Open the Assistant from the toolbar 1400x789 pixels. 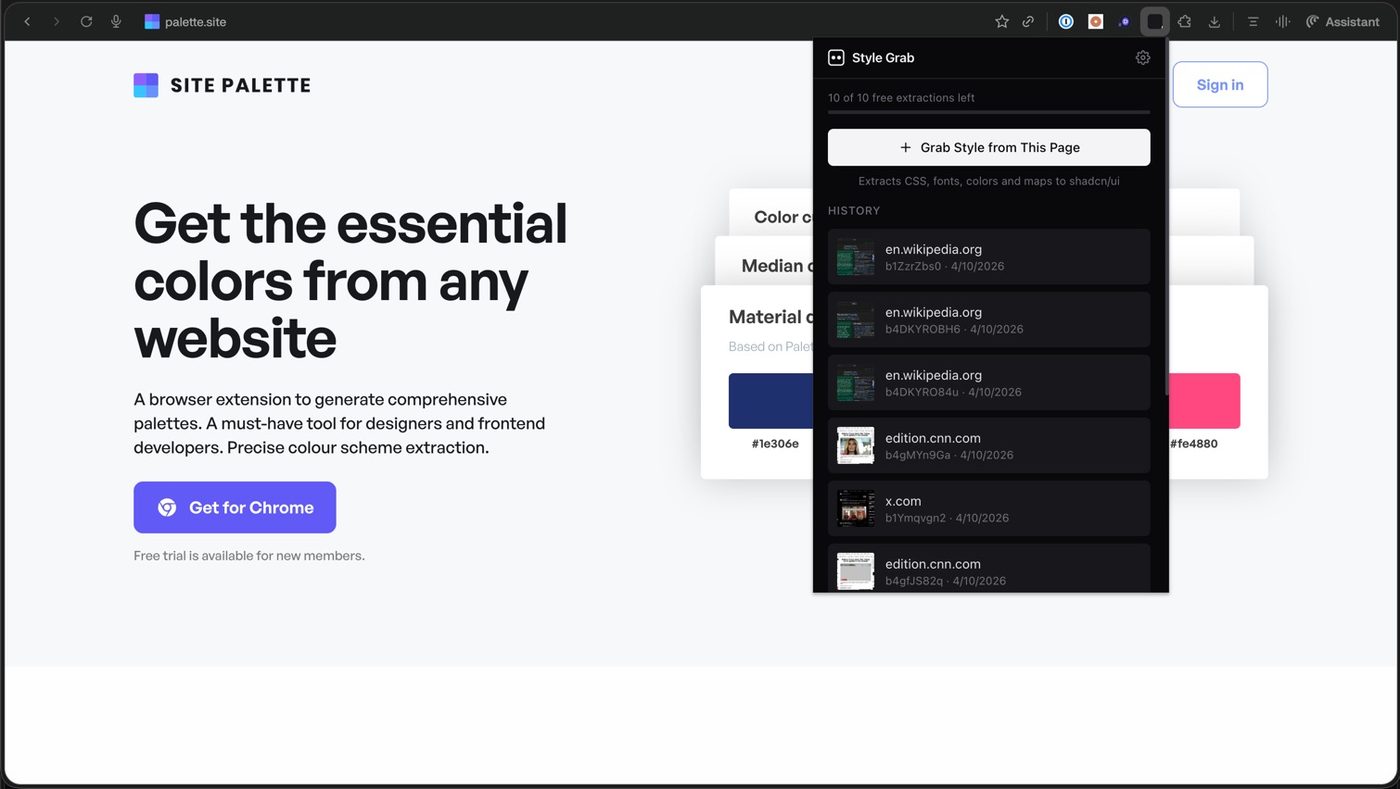(x=1342, y=21)
